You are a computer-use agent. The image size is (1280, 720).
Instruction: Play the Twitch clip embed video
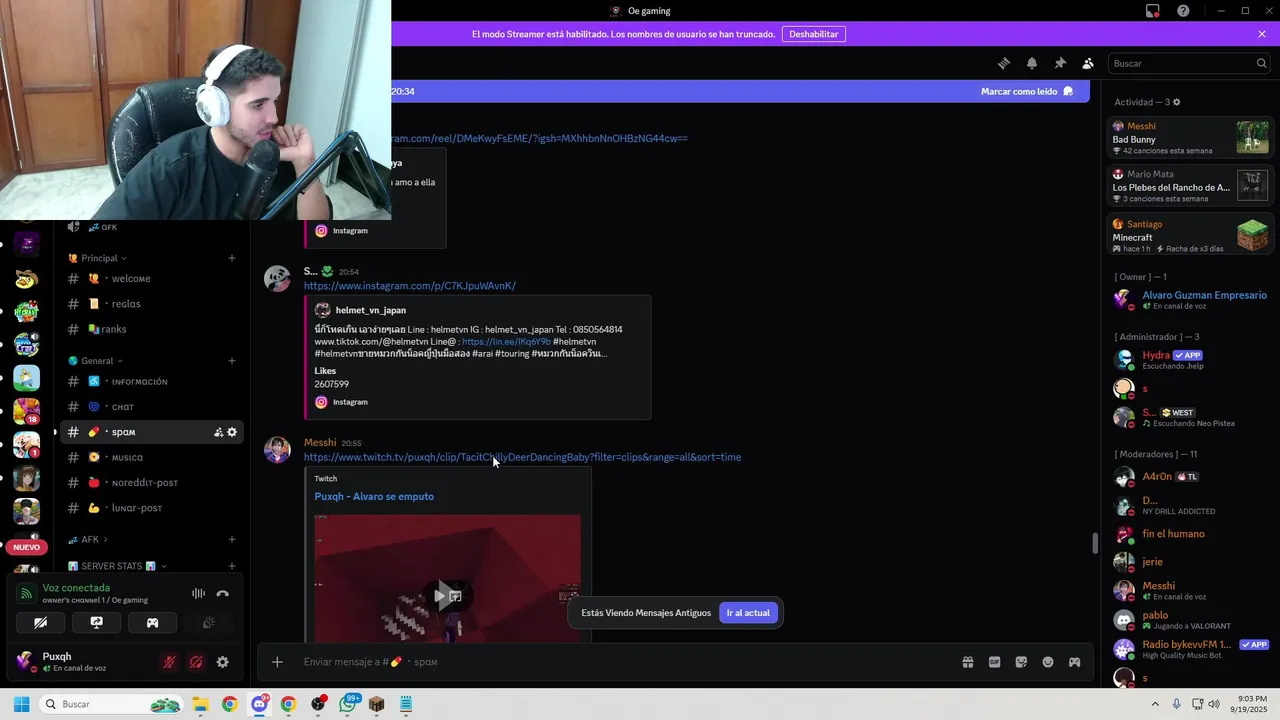click(447, 596)
